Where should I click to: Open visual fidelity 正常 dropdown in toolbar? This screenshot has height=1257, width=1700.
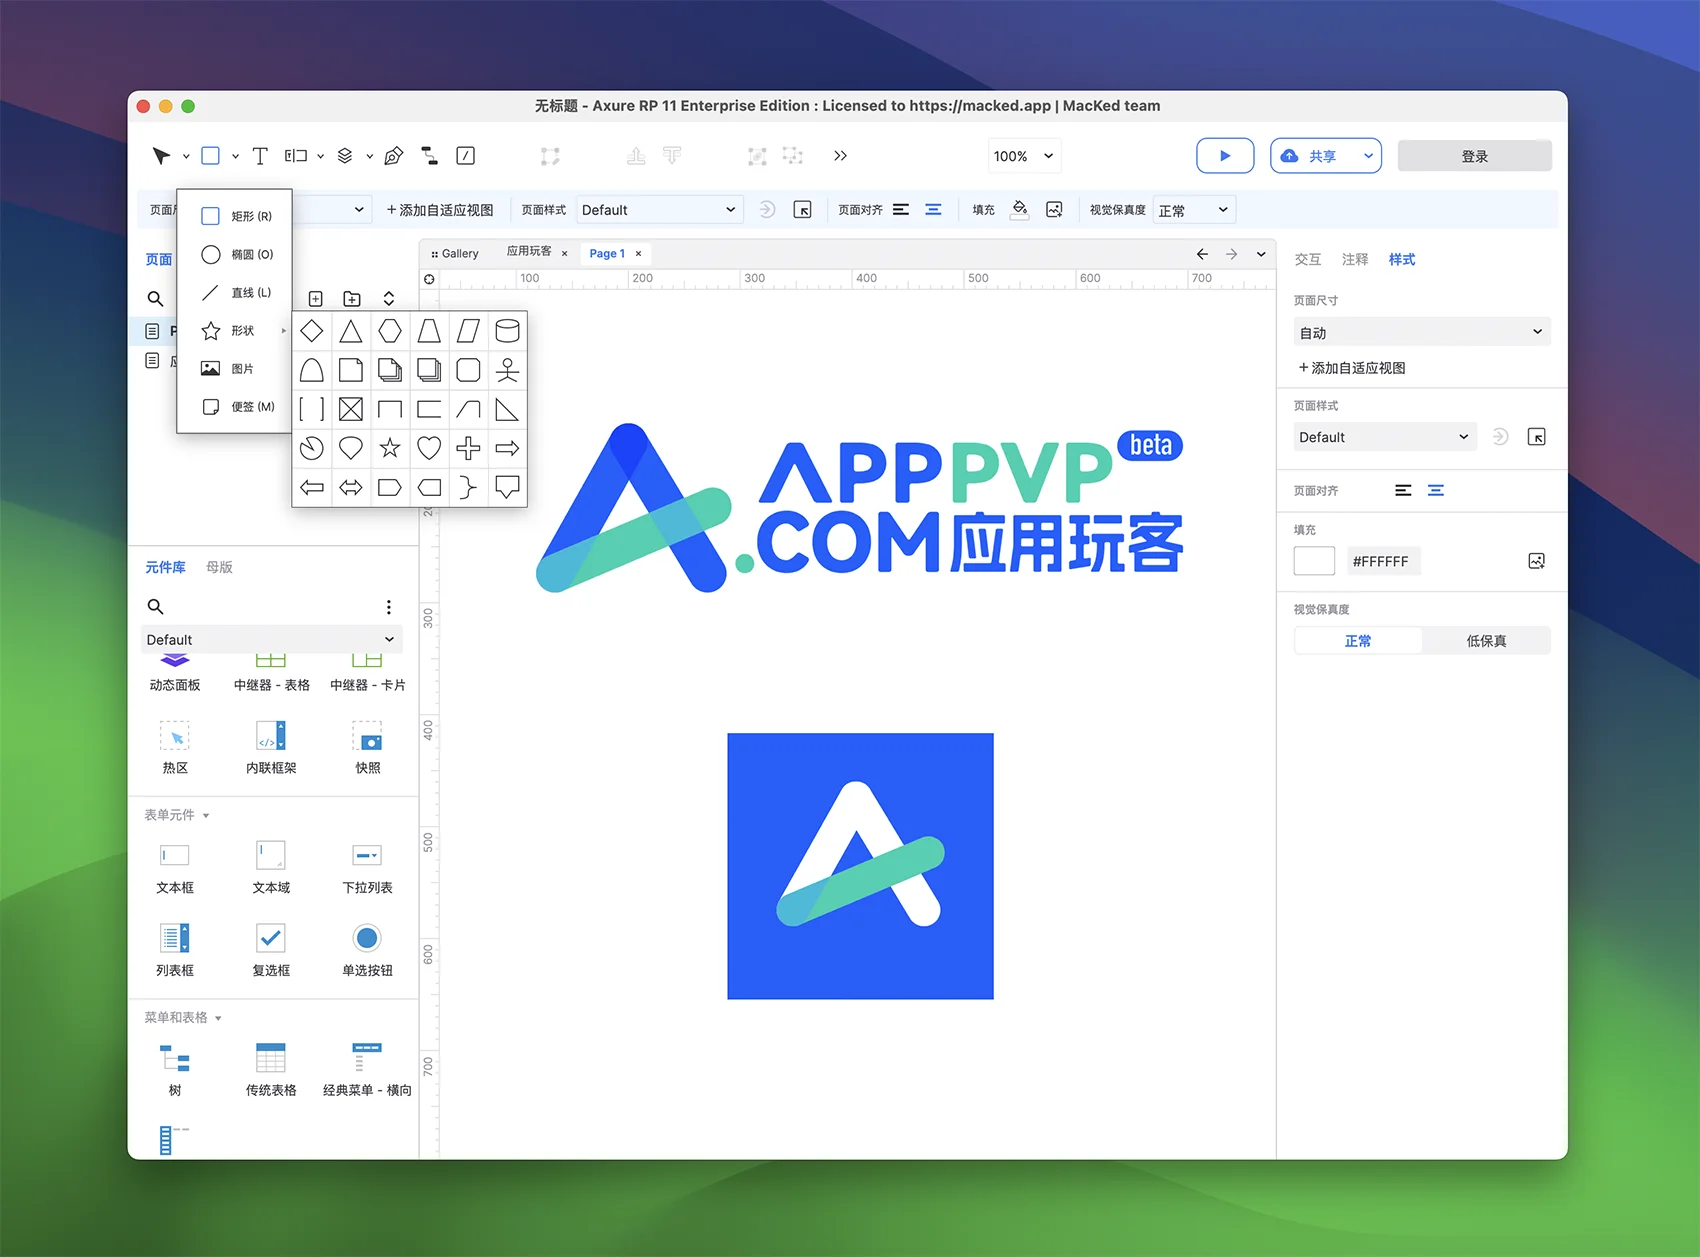(1194, 210)
